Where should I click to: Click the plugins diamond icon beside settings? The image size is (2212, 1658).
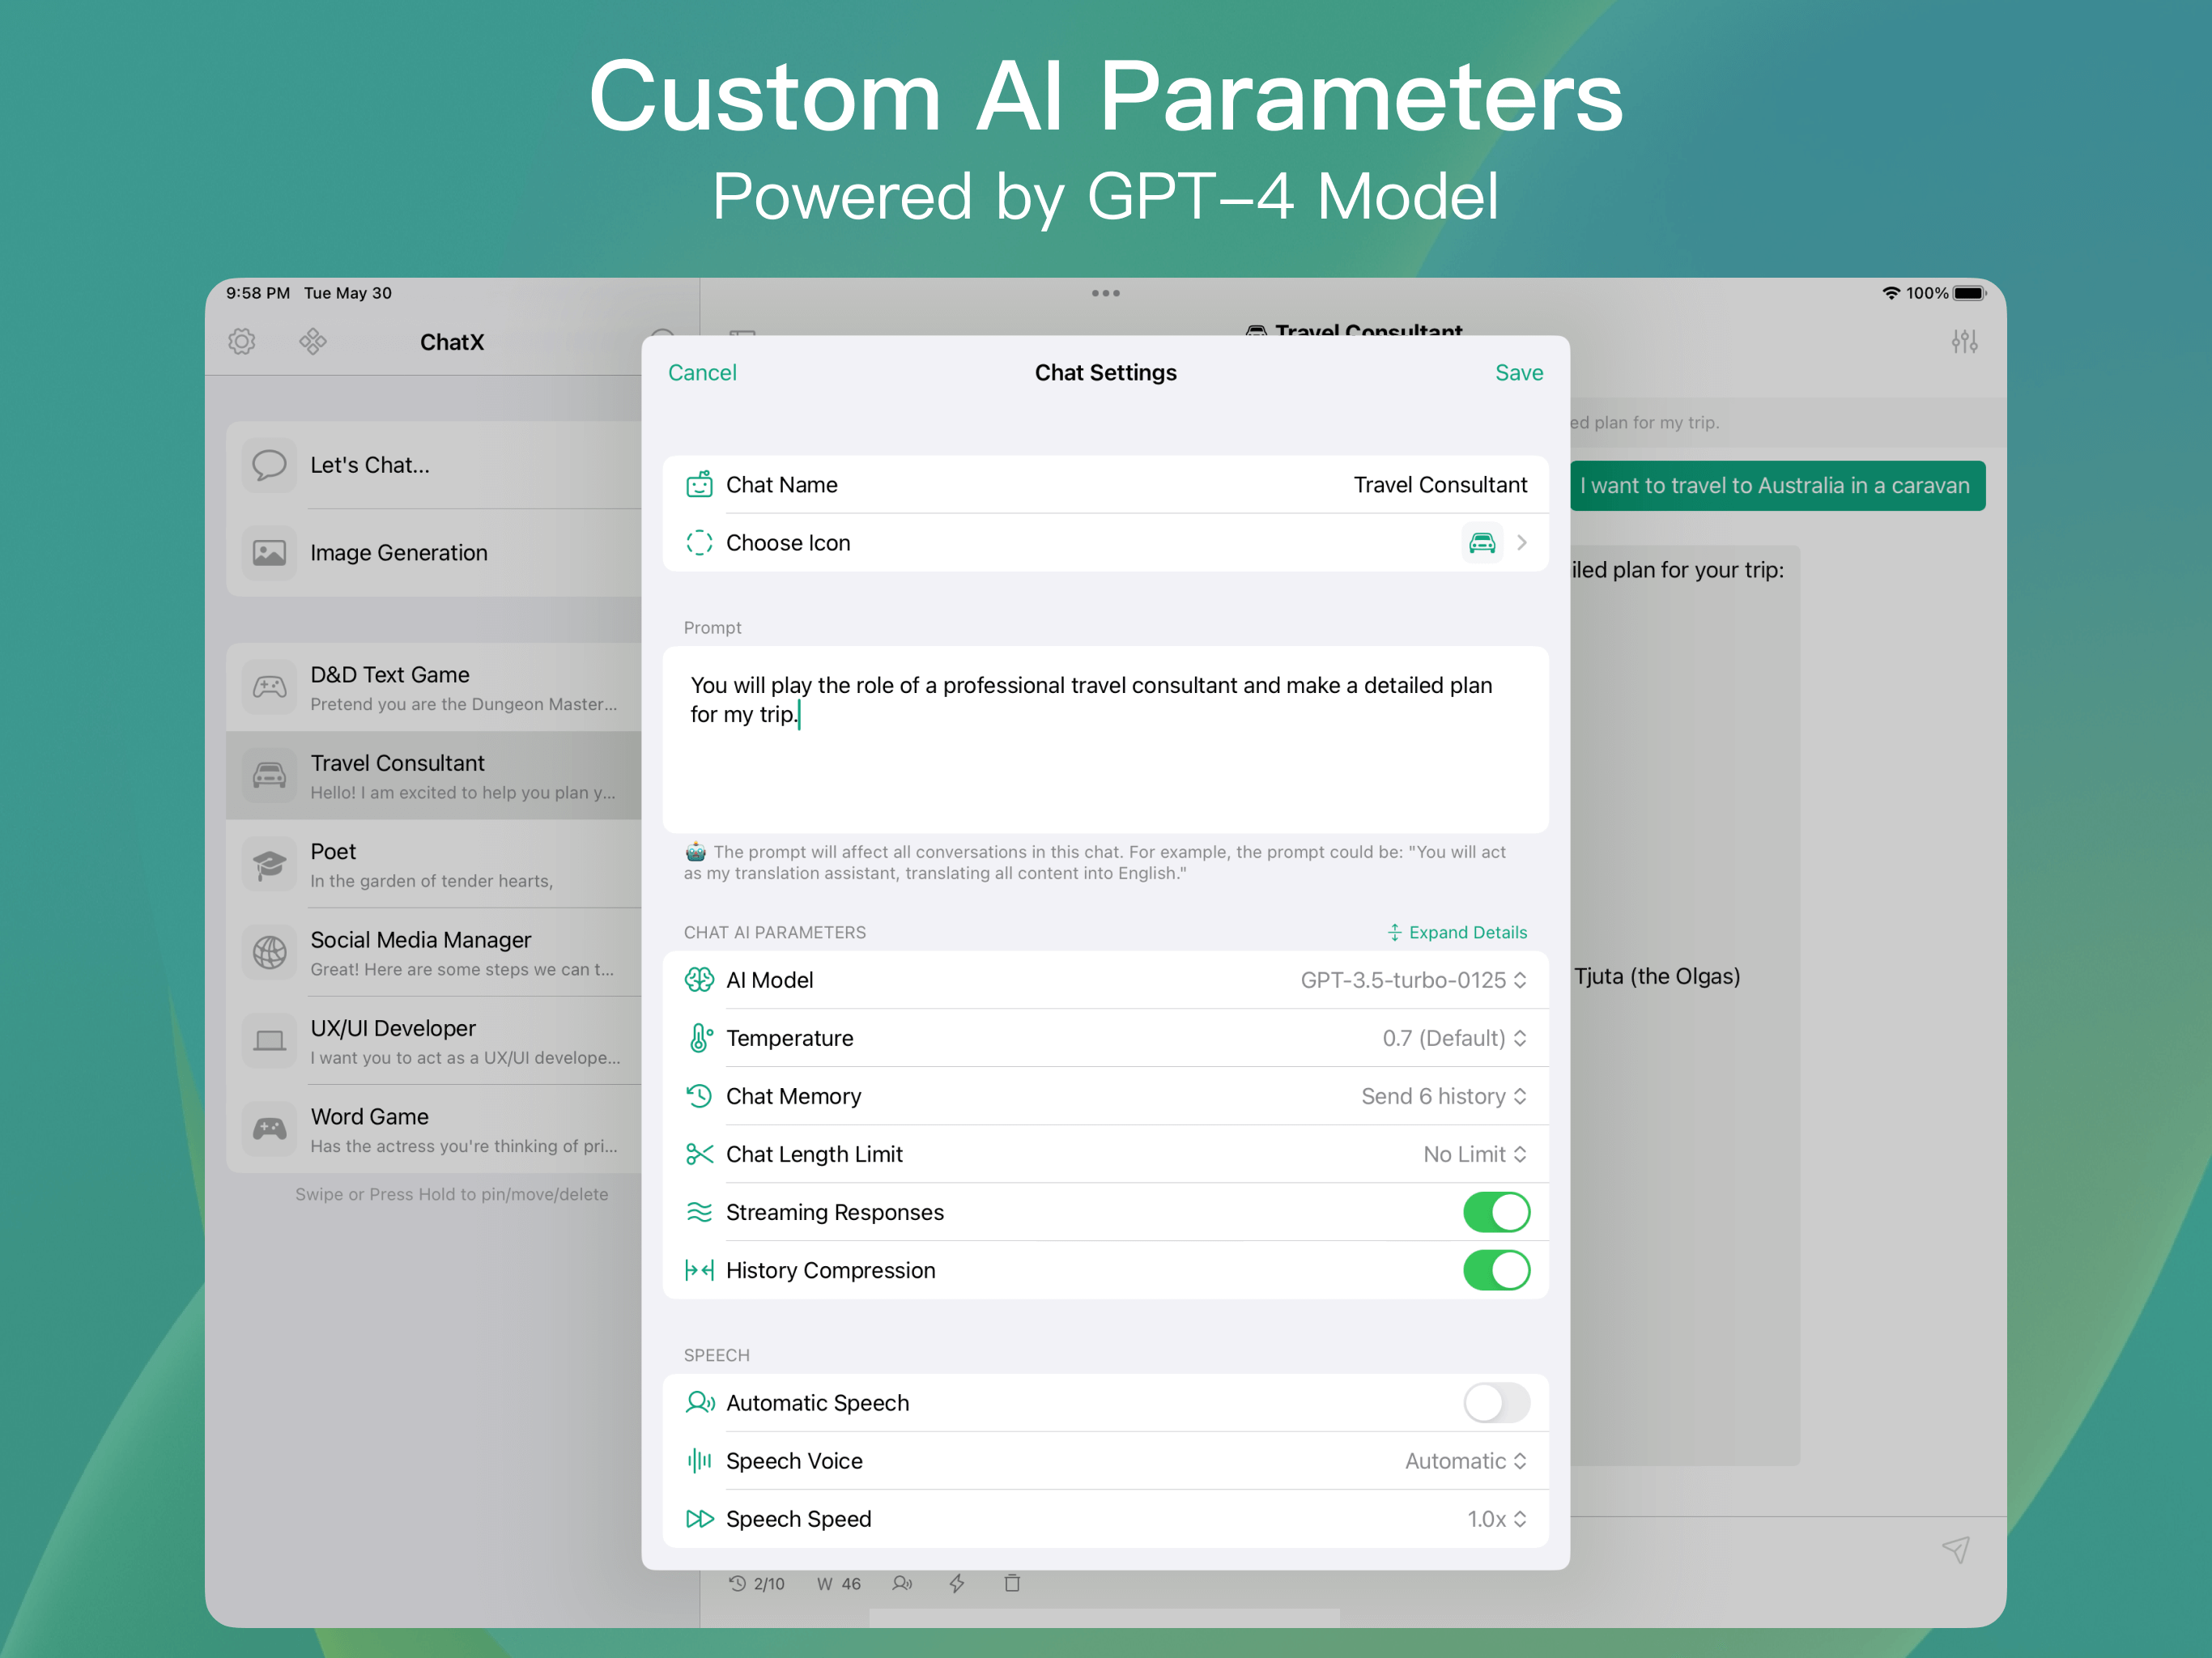coord(313,342)
